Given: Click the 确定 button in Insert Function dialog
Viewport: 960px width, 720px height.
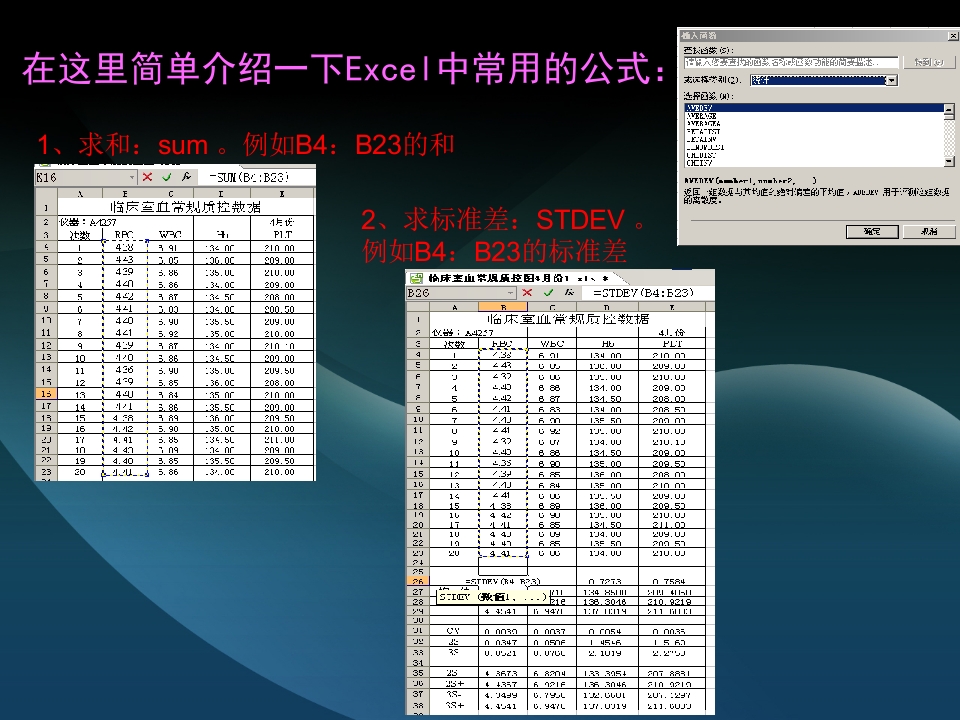Looking at the screenshot, I should point(874,231).
